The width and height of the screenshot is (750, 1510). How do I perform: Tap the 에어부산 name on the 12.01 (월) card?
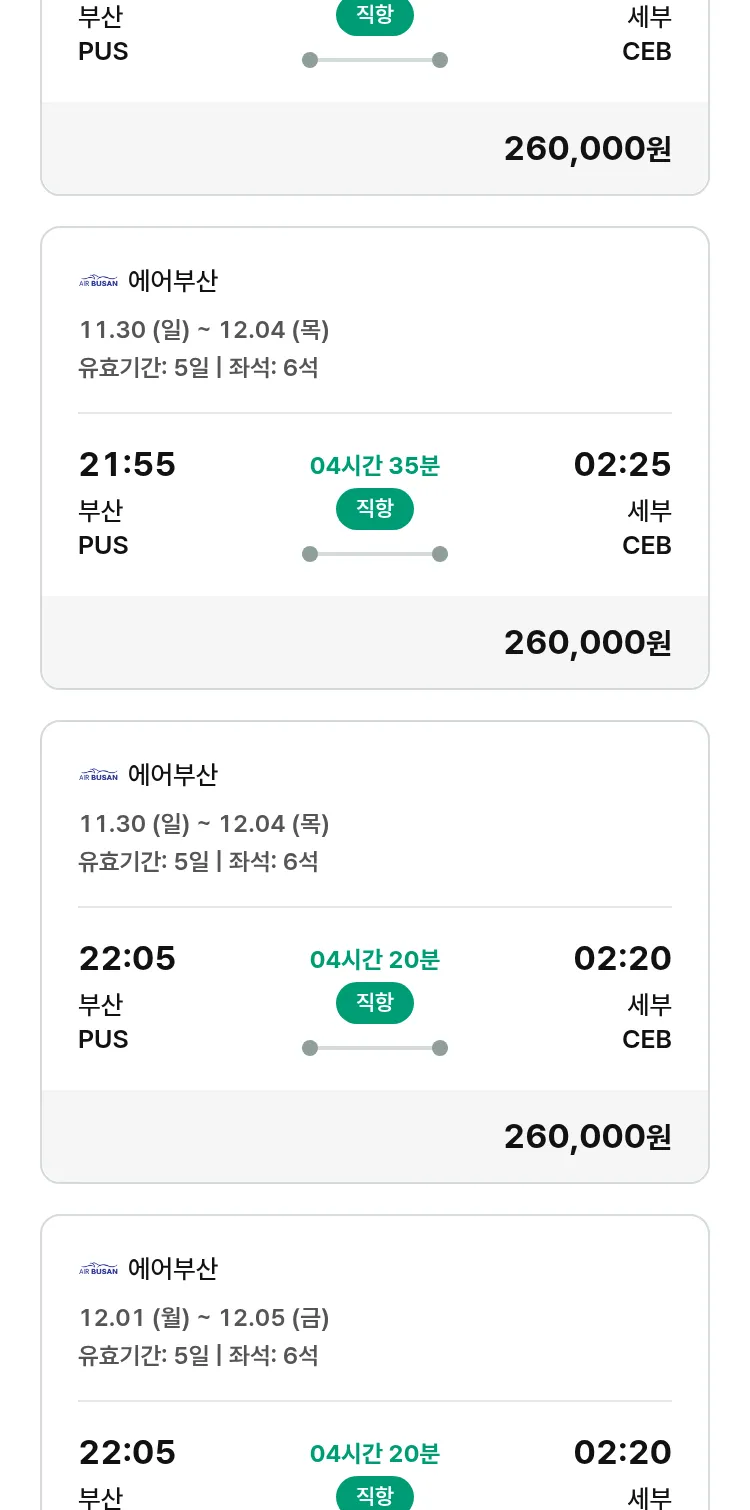pos(172,1269)
